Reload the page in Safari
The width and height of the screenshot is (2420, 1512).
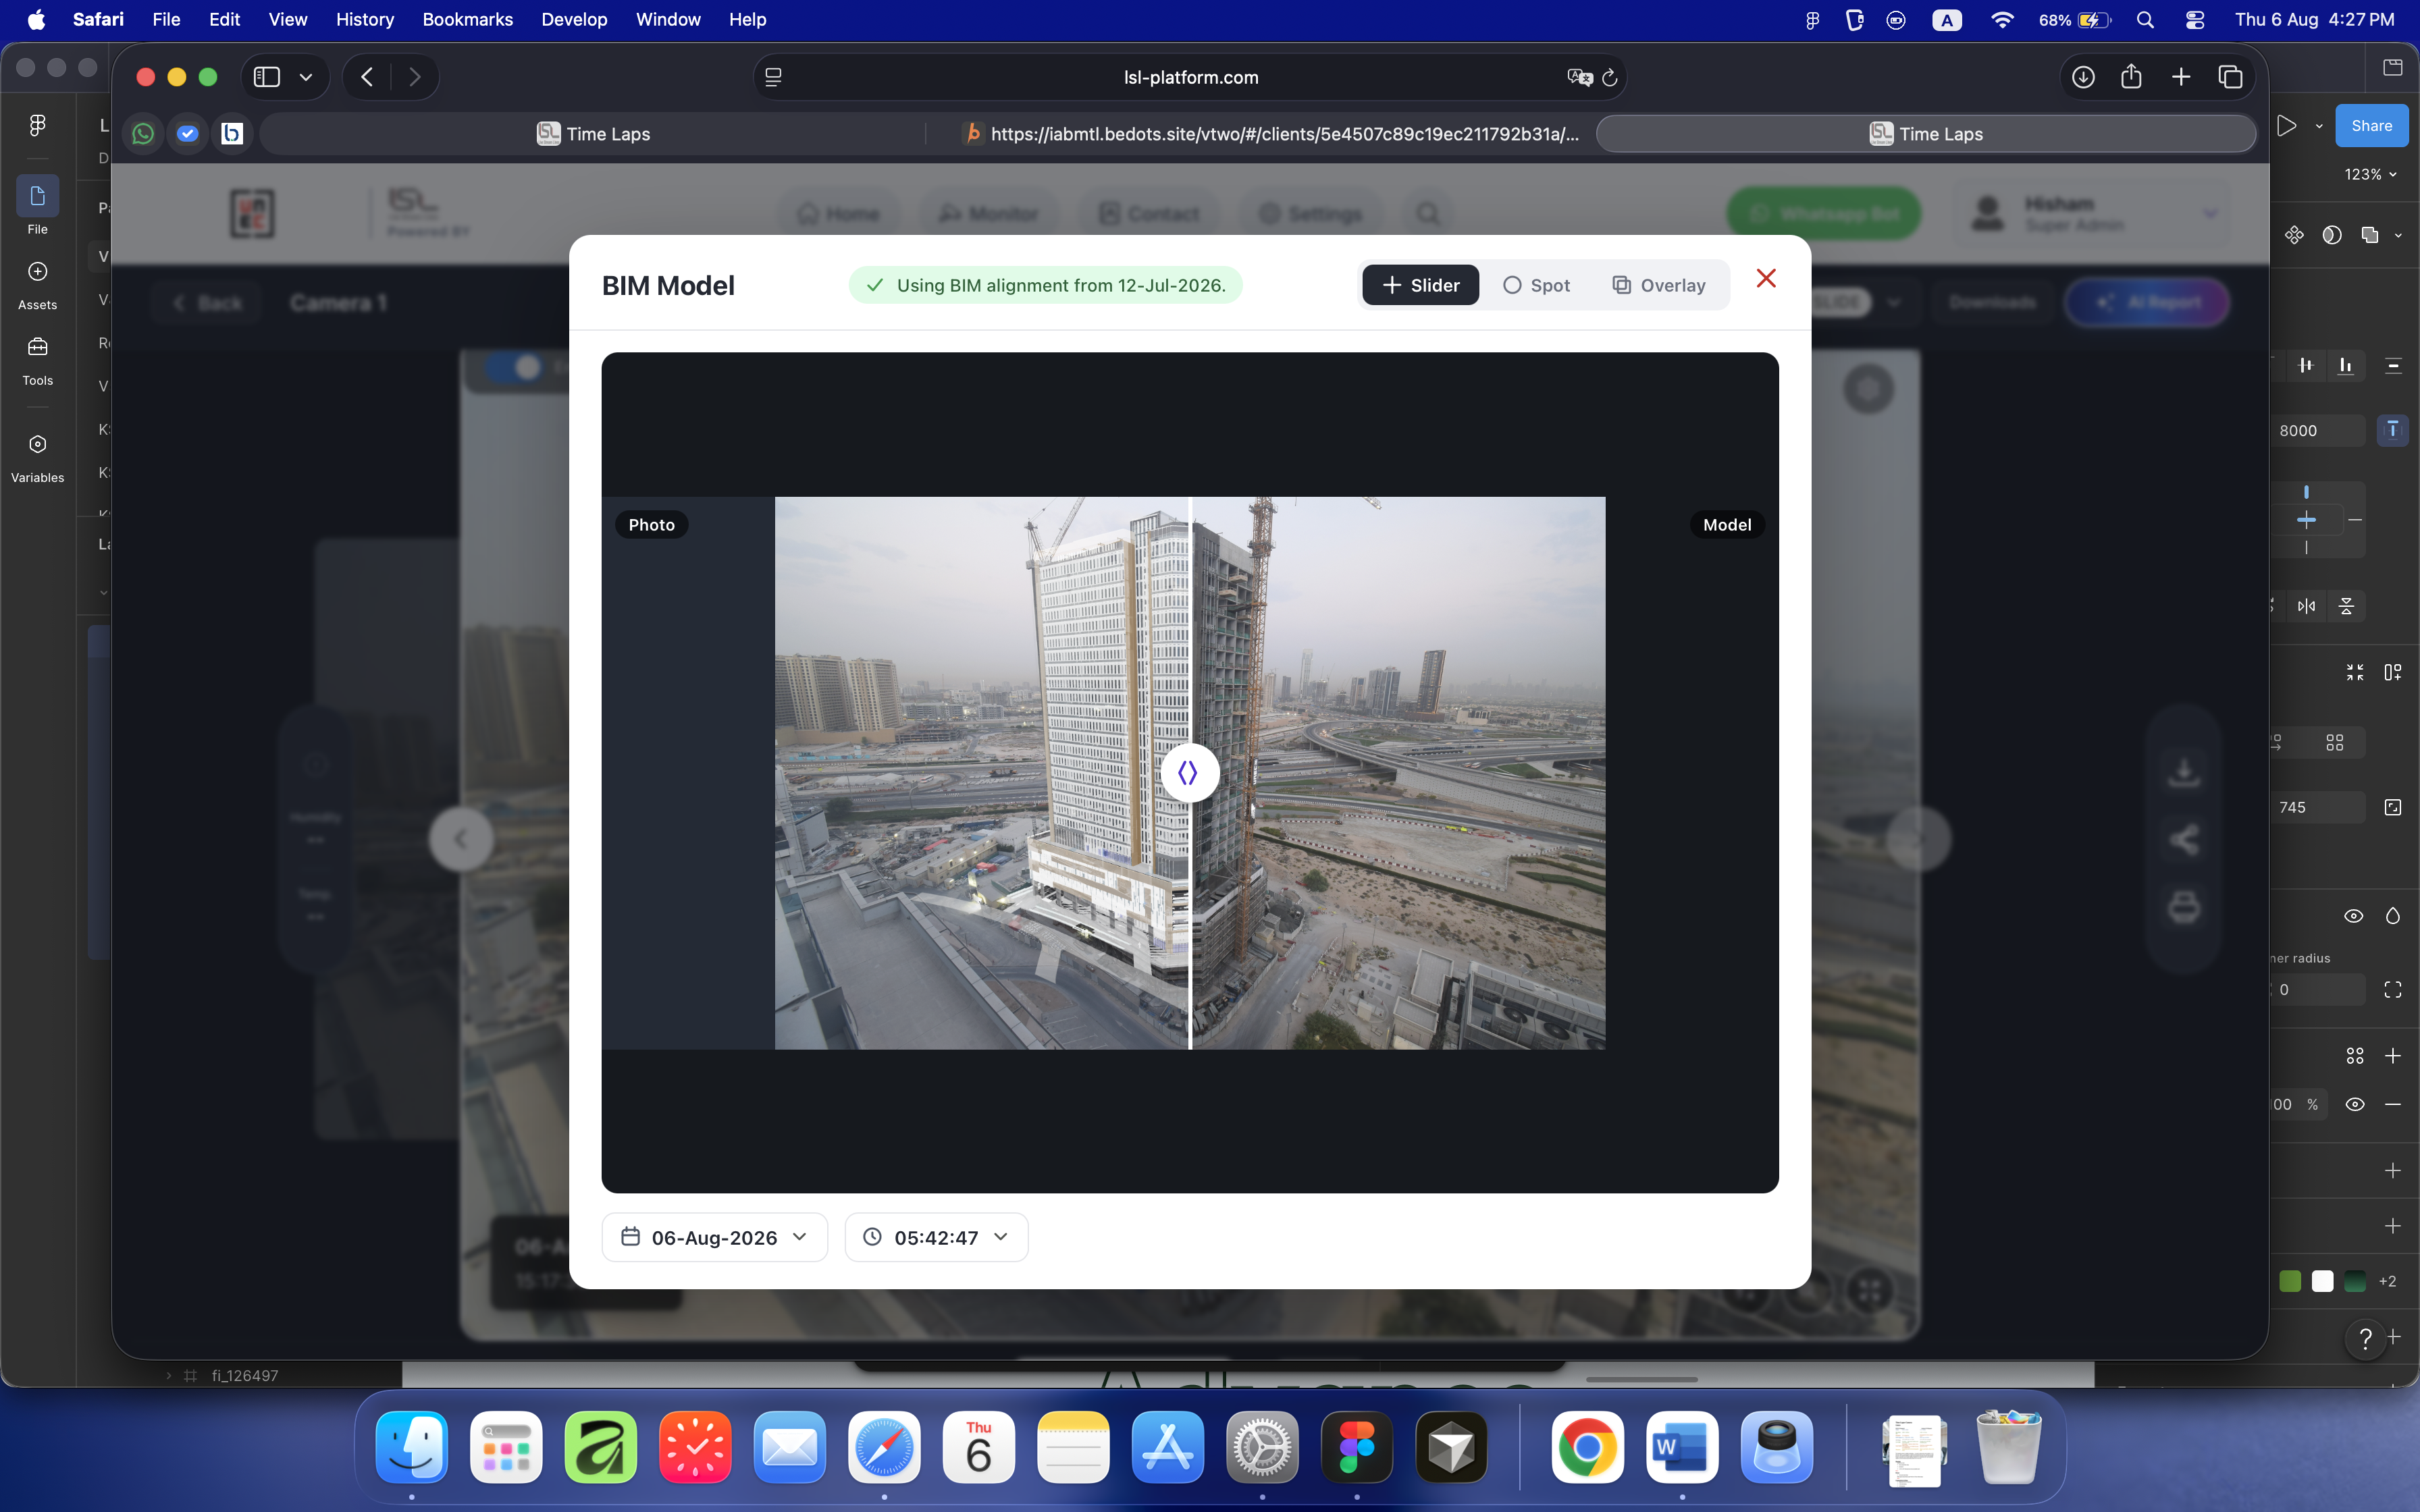(1610, 77)
